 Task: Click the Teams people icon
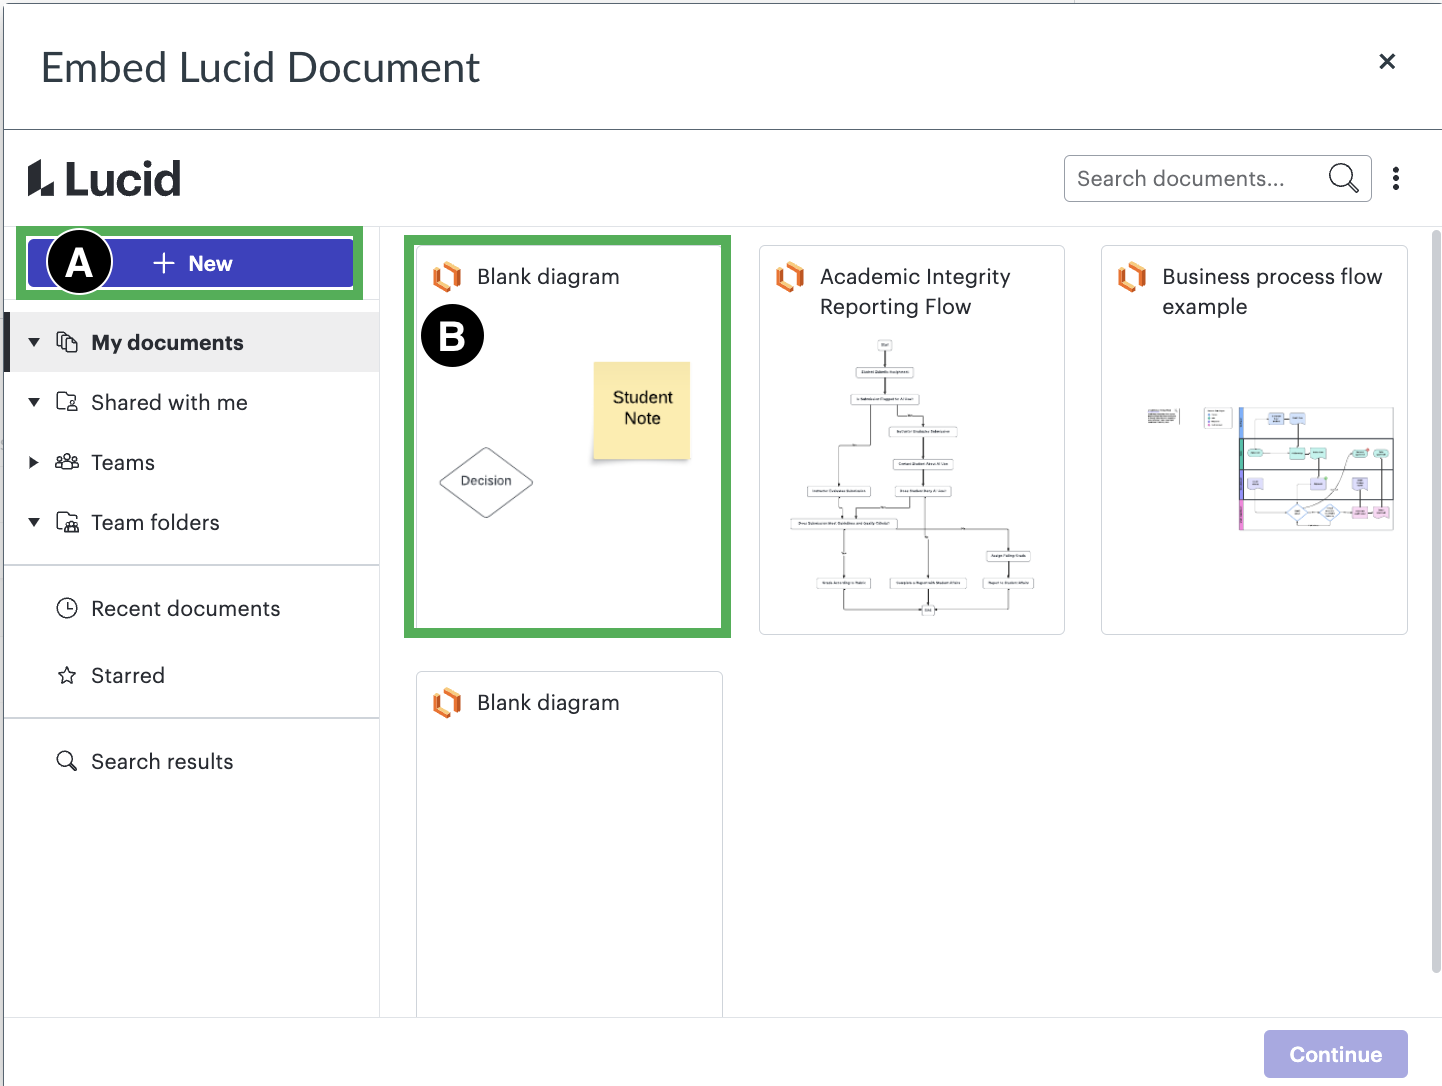(67, 462)
